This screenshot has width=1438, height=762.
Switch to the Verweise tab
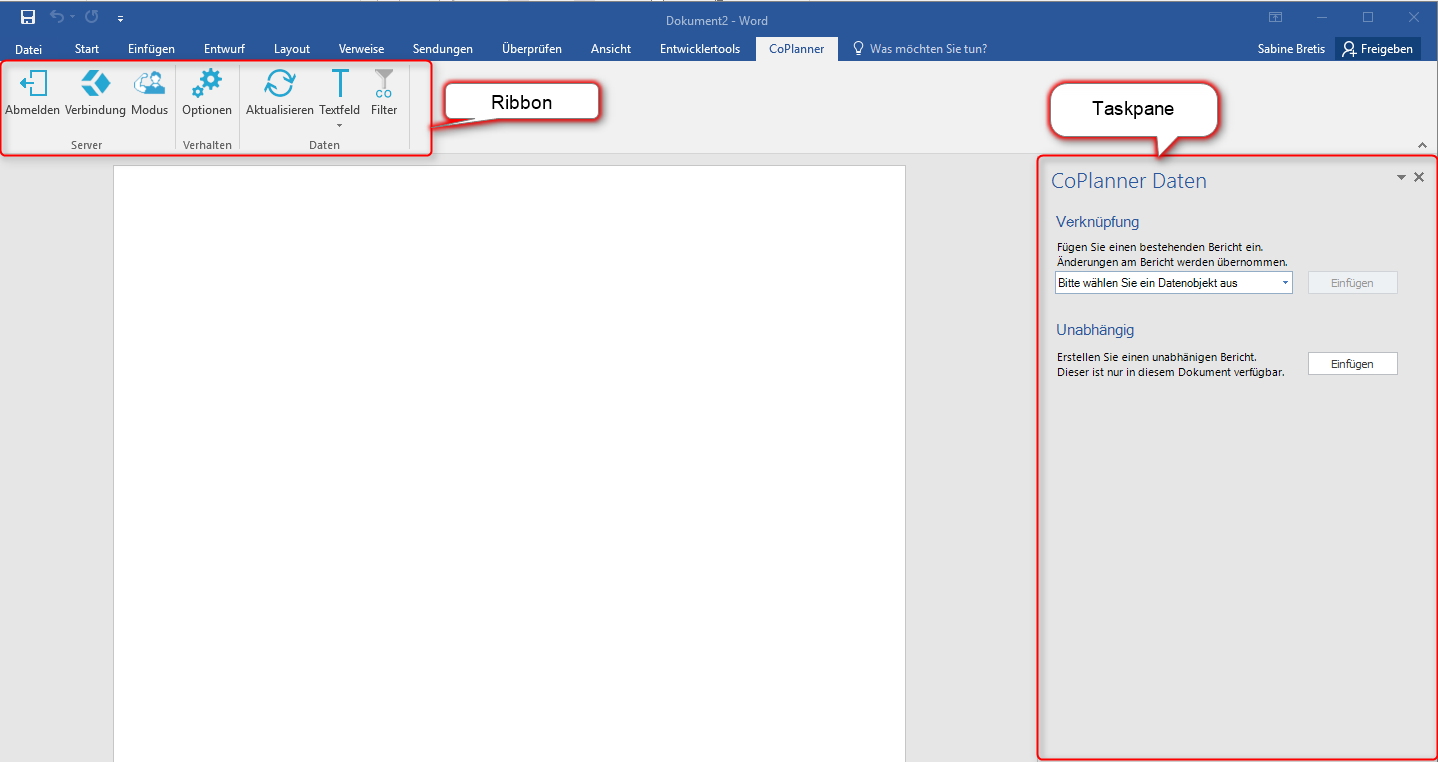click(362, 48)
